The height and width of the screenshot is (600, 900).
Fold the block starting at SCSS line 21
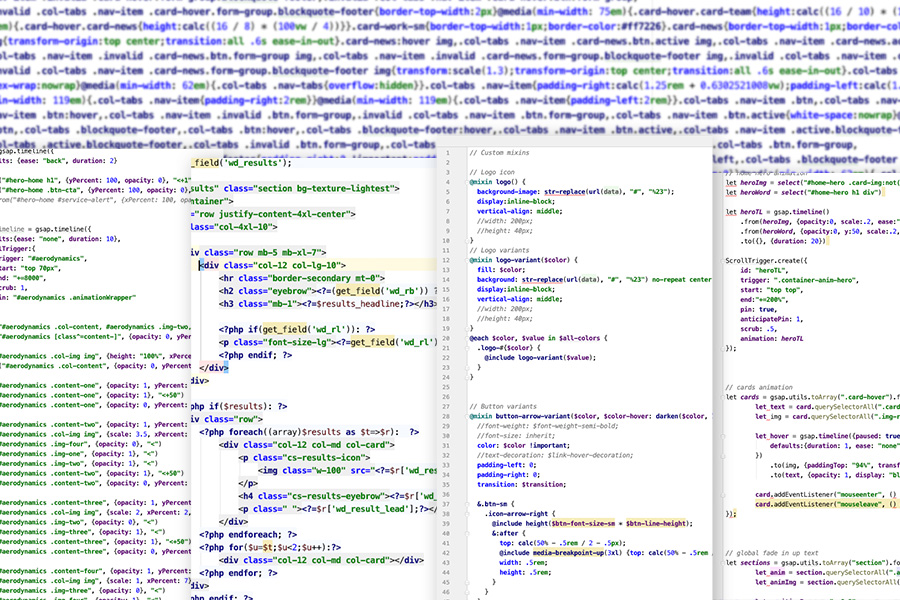[x=467, y=348]
